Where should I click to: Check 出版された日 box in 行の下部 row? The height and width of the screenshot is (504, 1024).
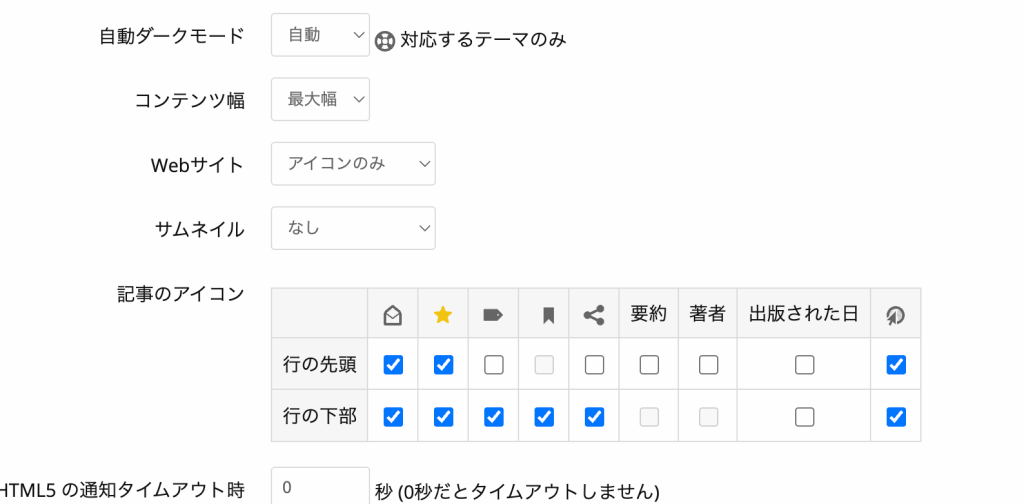coord(804,416)
